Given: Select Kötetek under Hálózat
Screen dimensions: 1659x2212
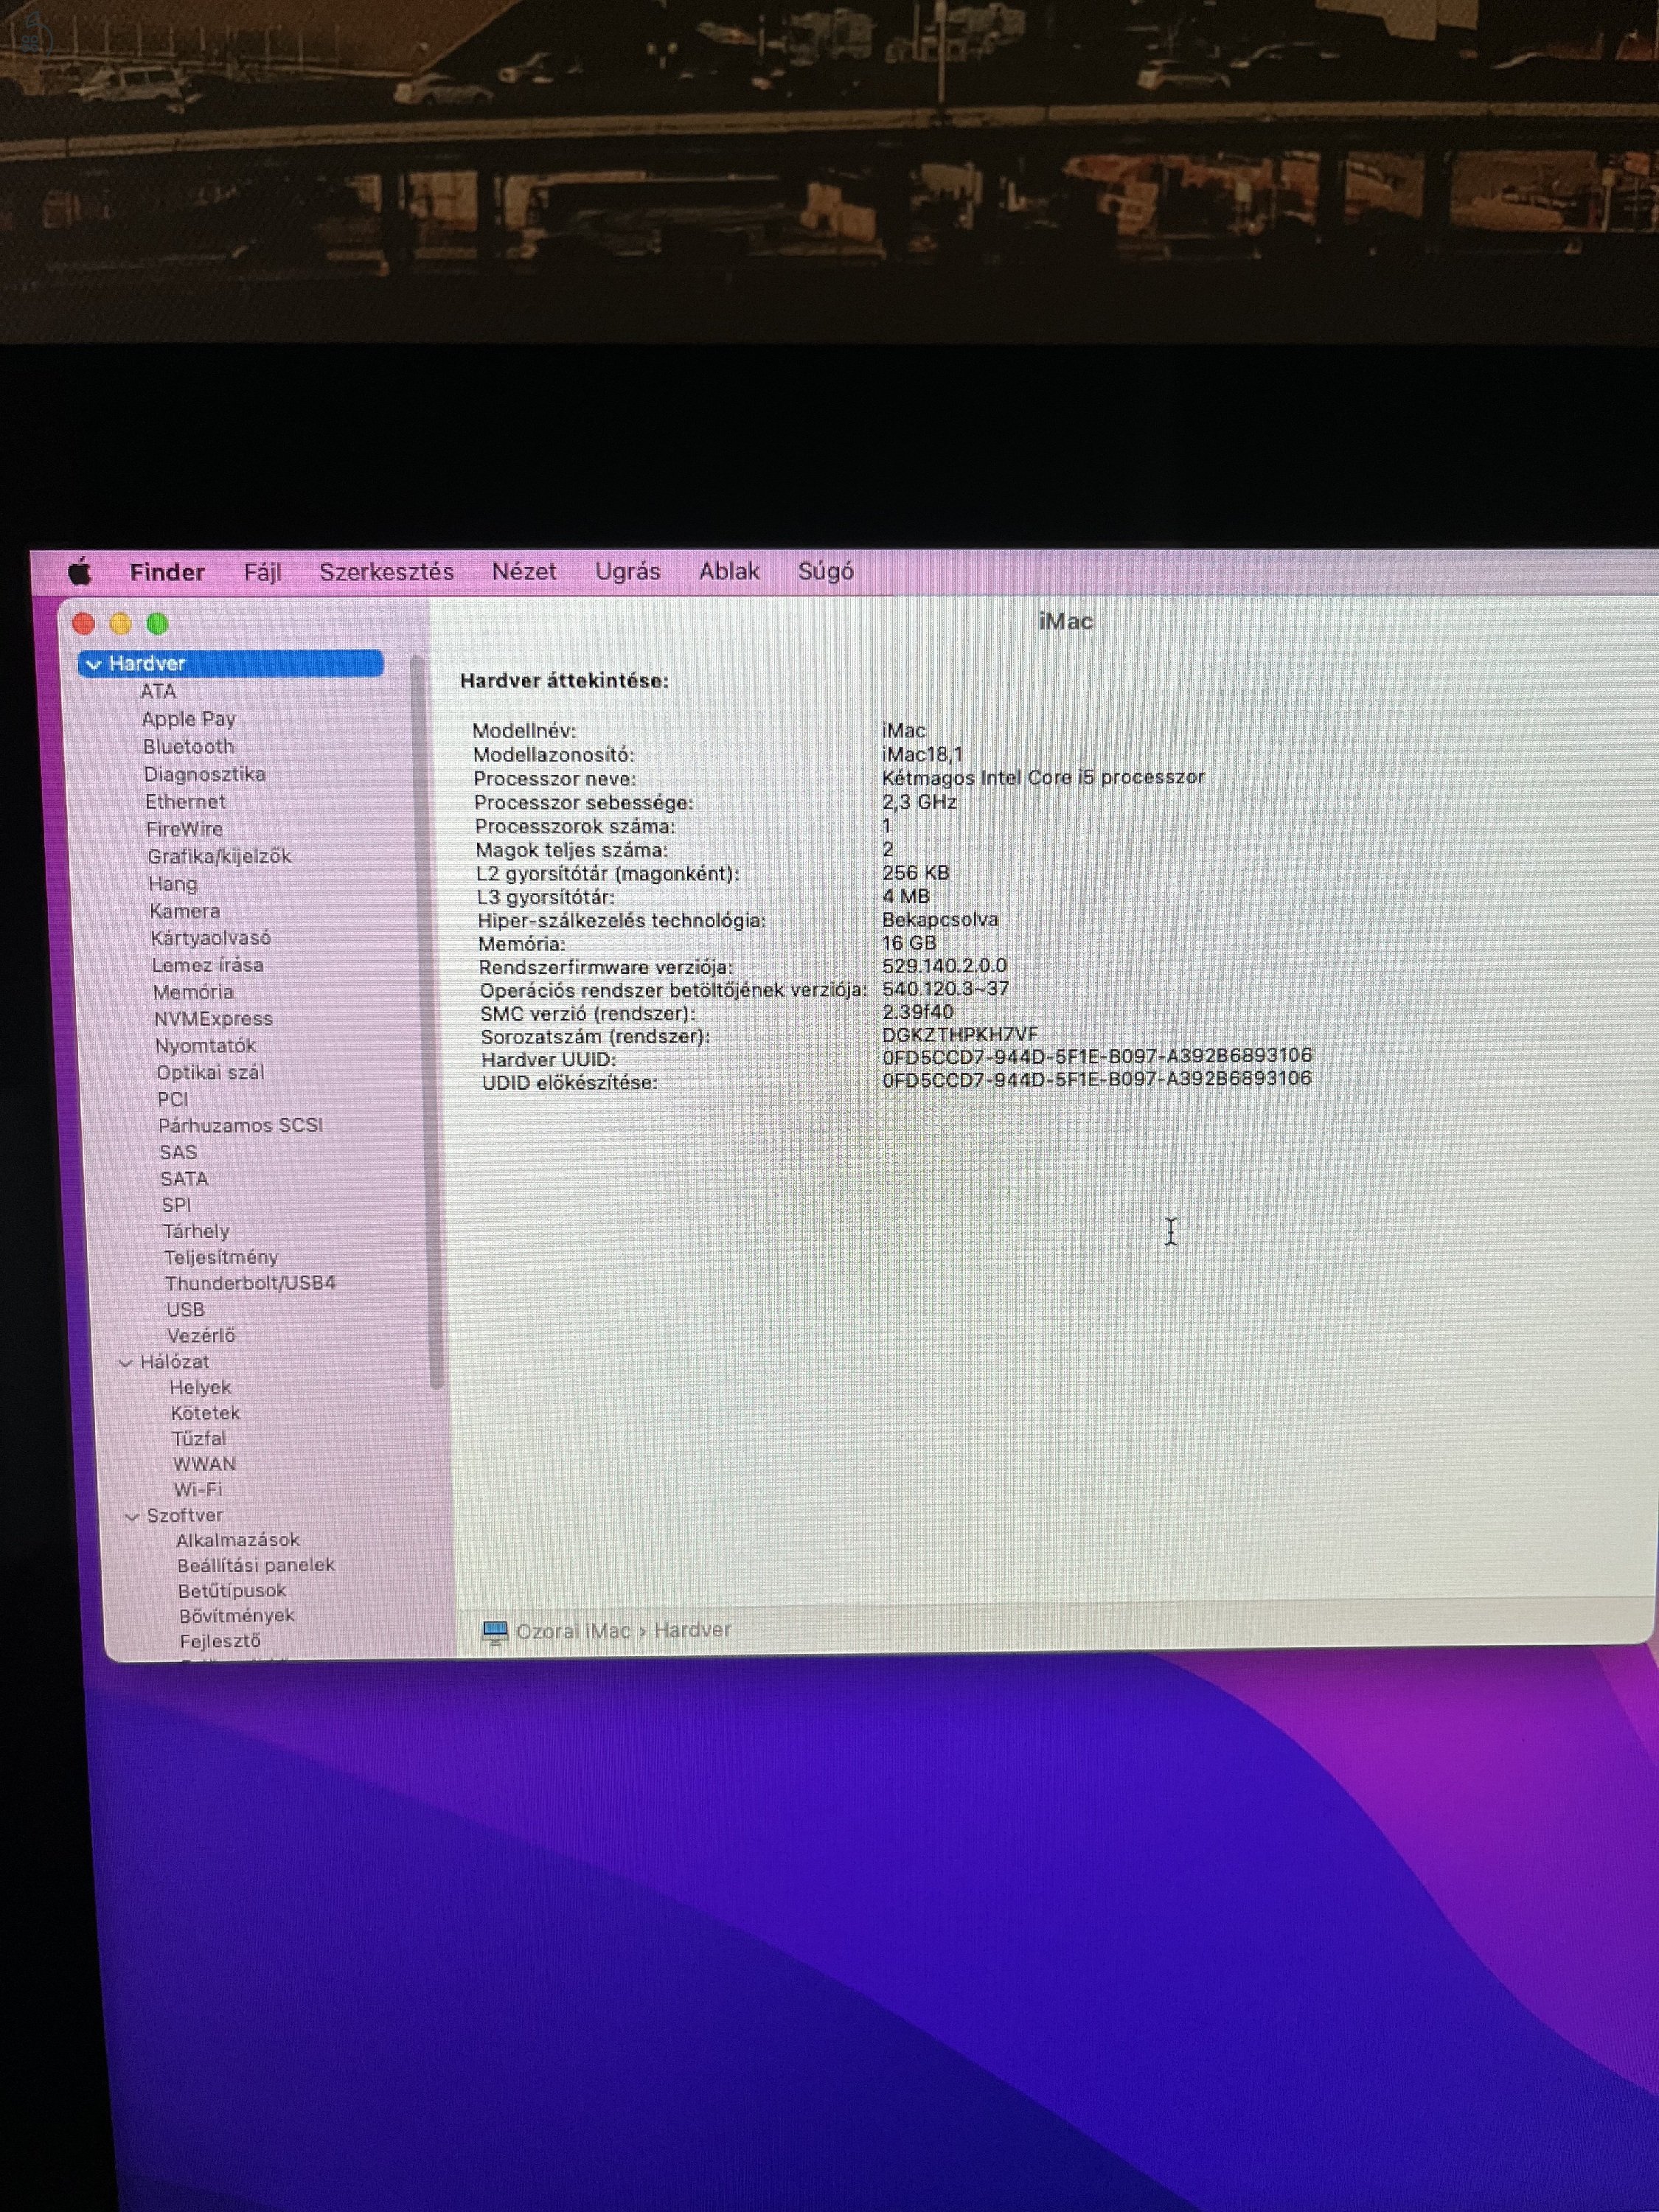Looking at the screenshot, I should (205, 1413).
